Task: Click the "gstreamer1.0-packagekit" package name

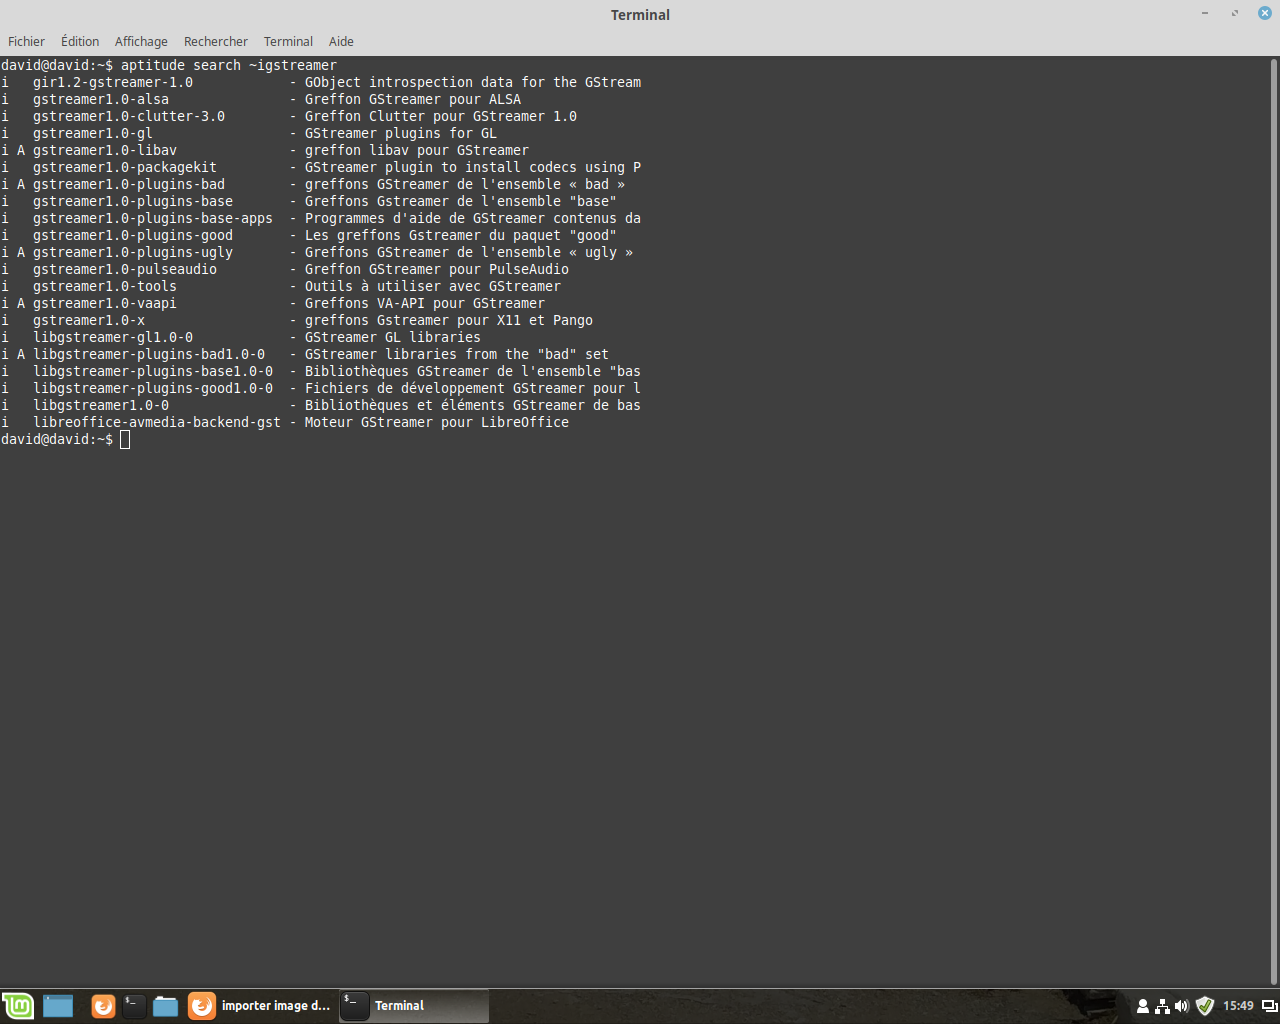Action: pos(125,167)
